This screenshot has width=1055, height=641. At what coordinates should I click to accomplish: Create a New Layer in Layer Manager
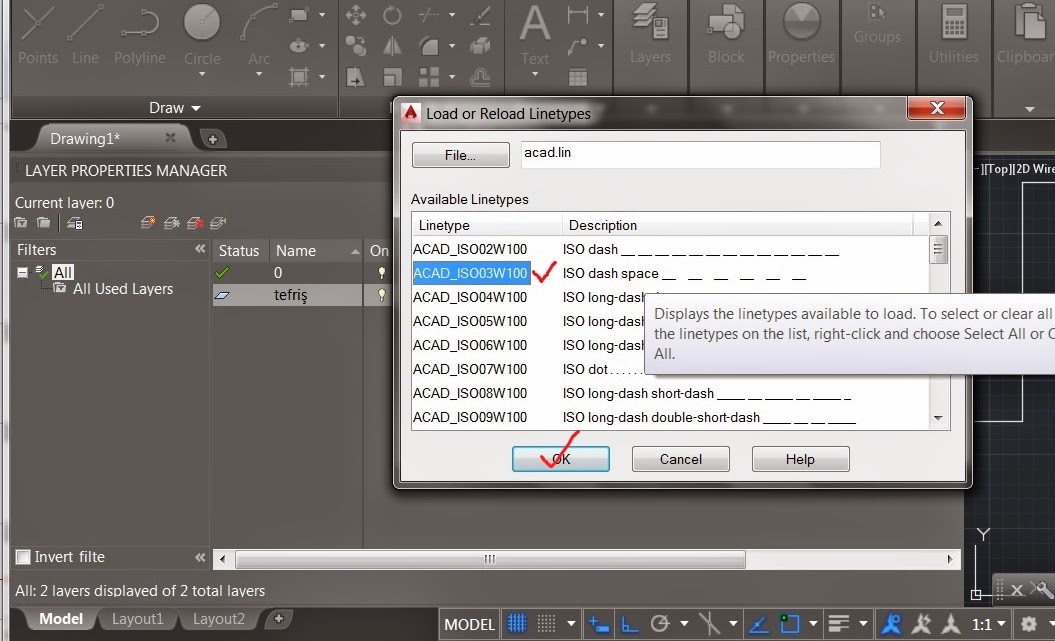click(148, 223)
